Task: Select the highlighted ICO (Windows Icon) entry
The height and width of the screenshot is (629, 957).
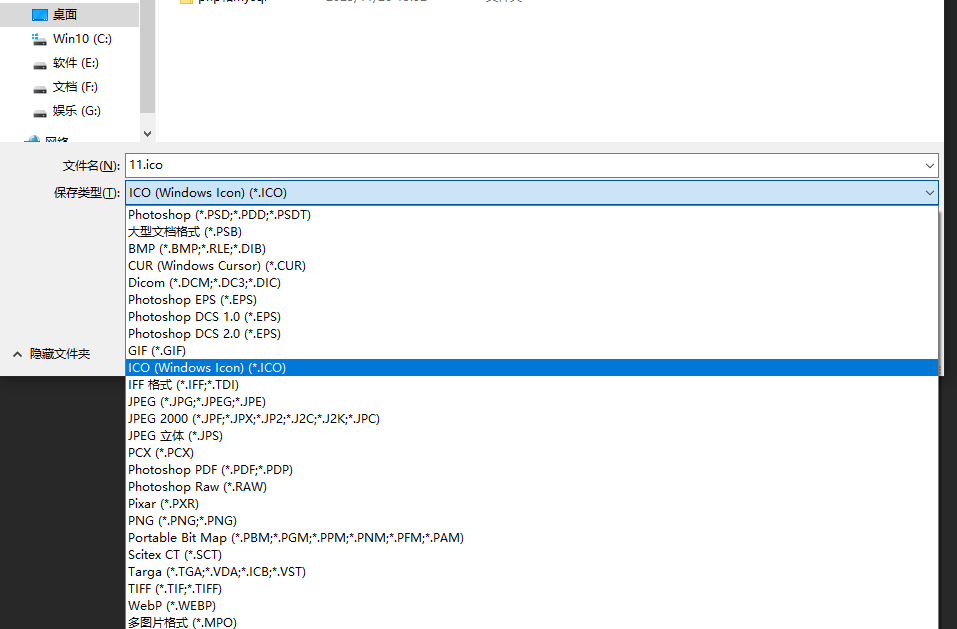Action: click(x=207, y=367)
